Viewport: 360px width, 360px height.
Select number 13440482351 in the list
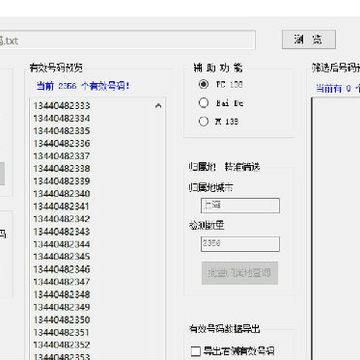tap(62, 333)
